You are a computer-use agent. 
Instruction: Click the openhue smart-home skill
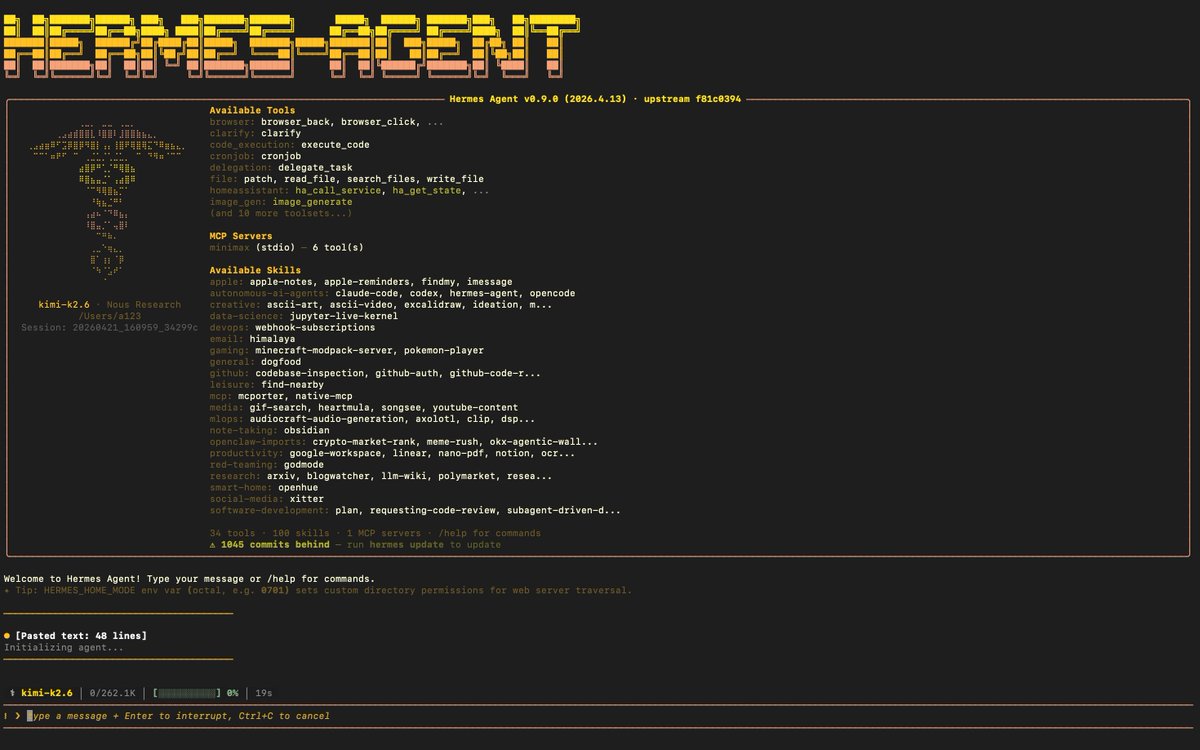coord(298,487)
